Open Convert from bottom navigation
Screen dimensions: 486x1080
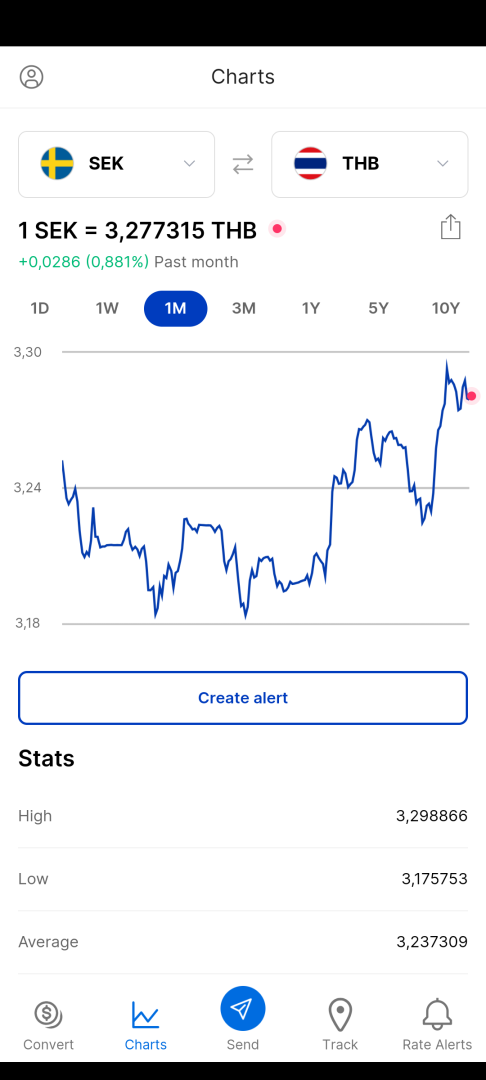click(x=48, y=1026)
